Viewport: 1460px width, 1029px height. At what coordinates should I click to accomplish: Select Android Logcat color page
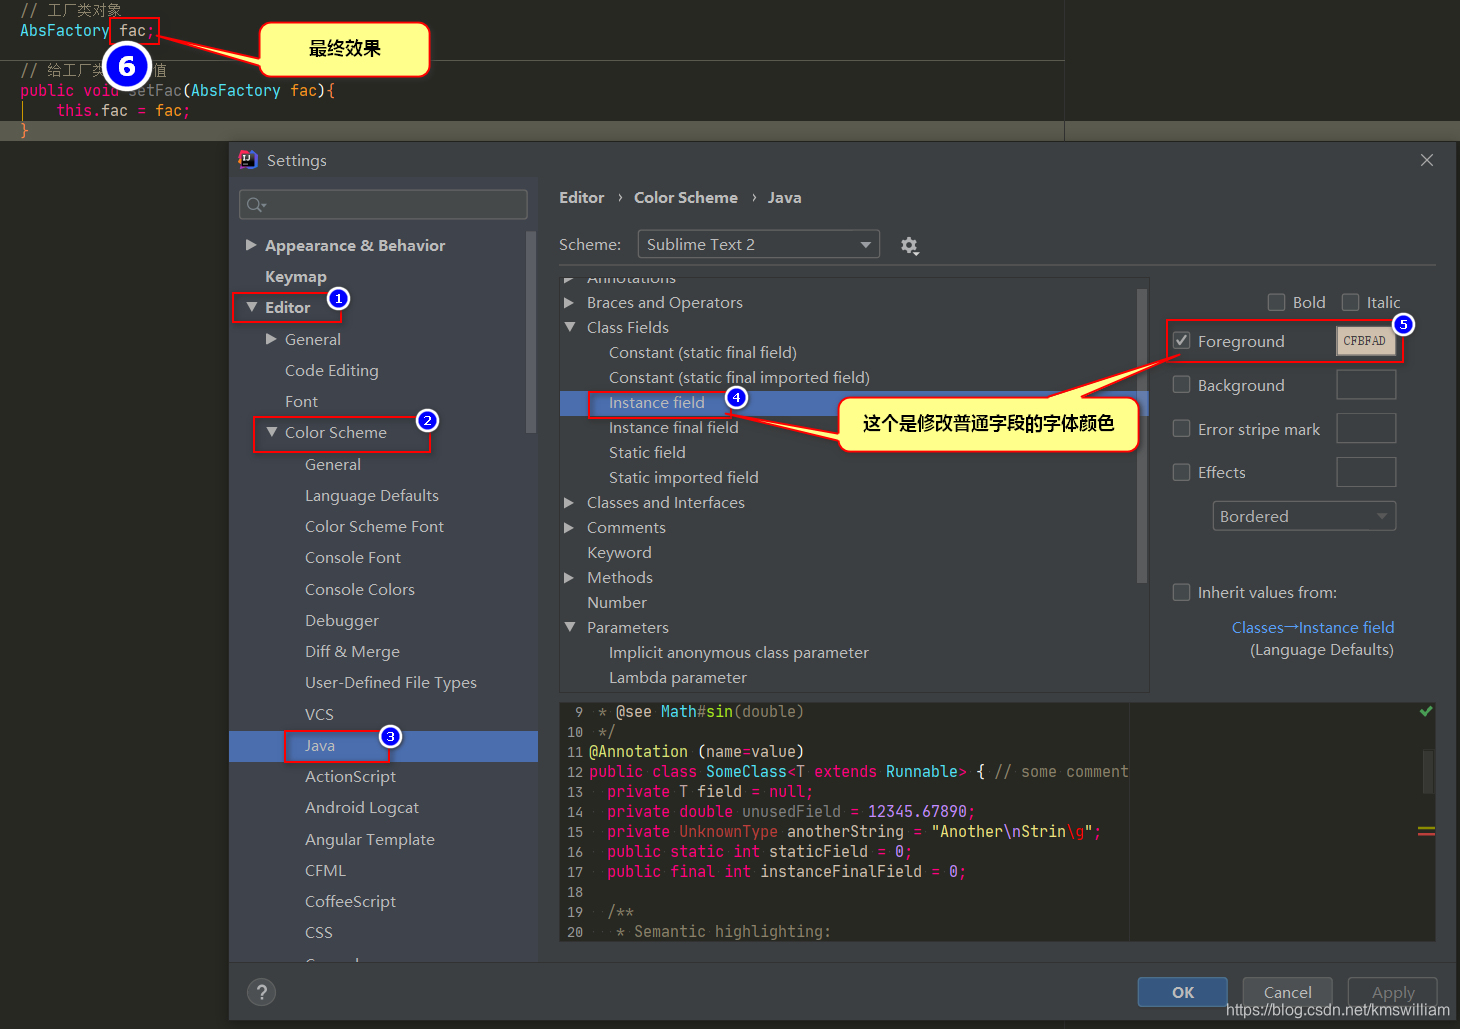pyautogui.click(x=361, y=807)
